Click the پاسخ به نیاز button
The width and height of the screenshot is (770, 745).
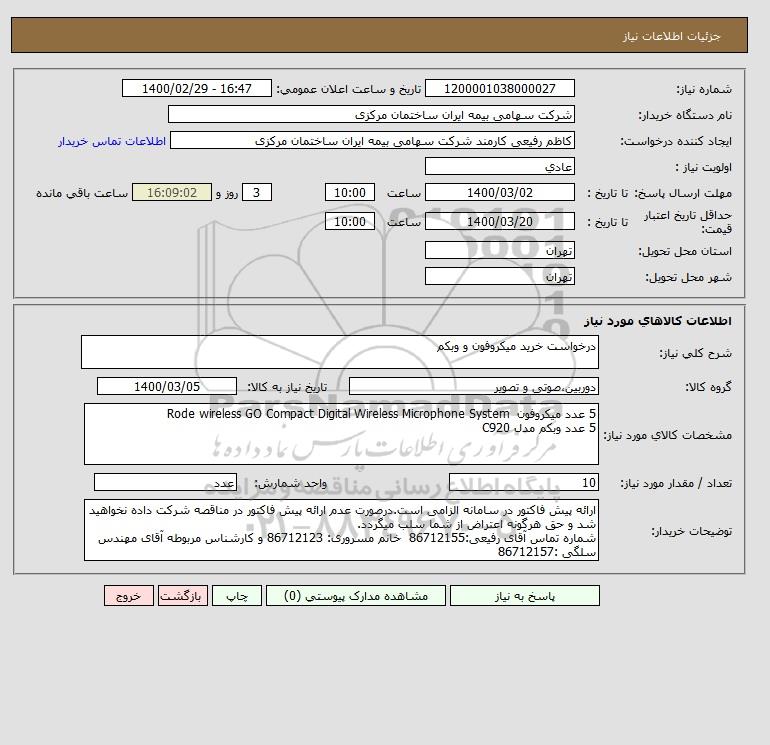[524, 595]
